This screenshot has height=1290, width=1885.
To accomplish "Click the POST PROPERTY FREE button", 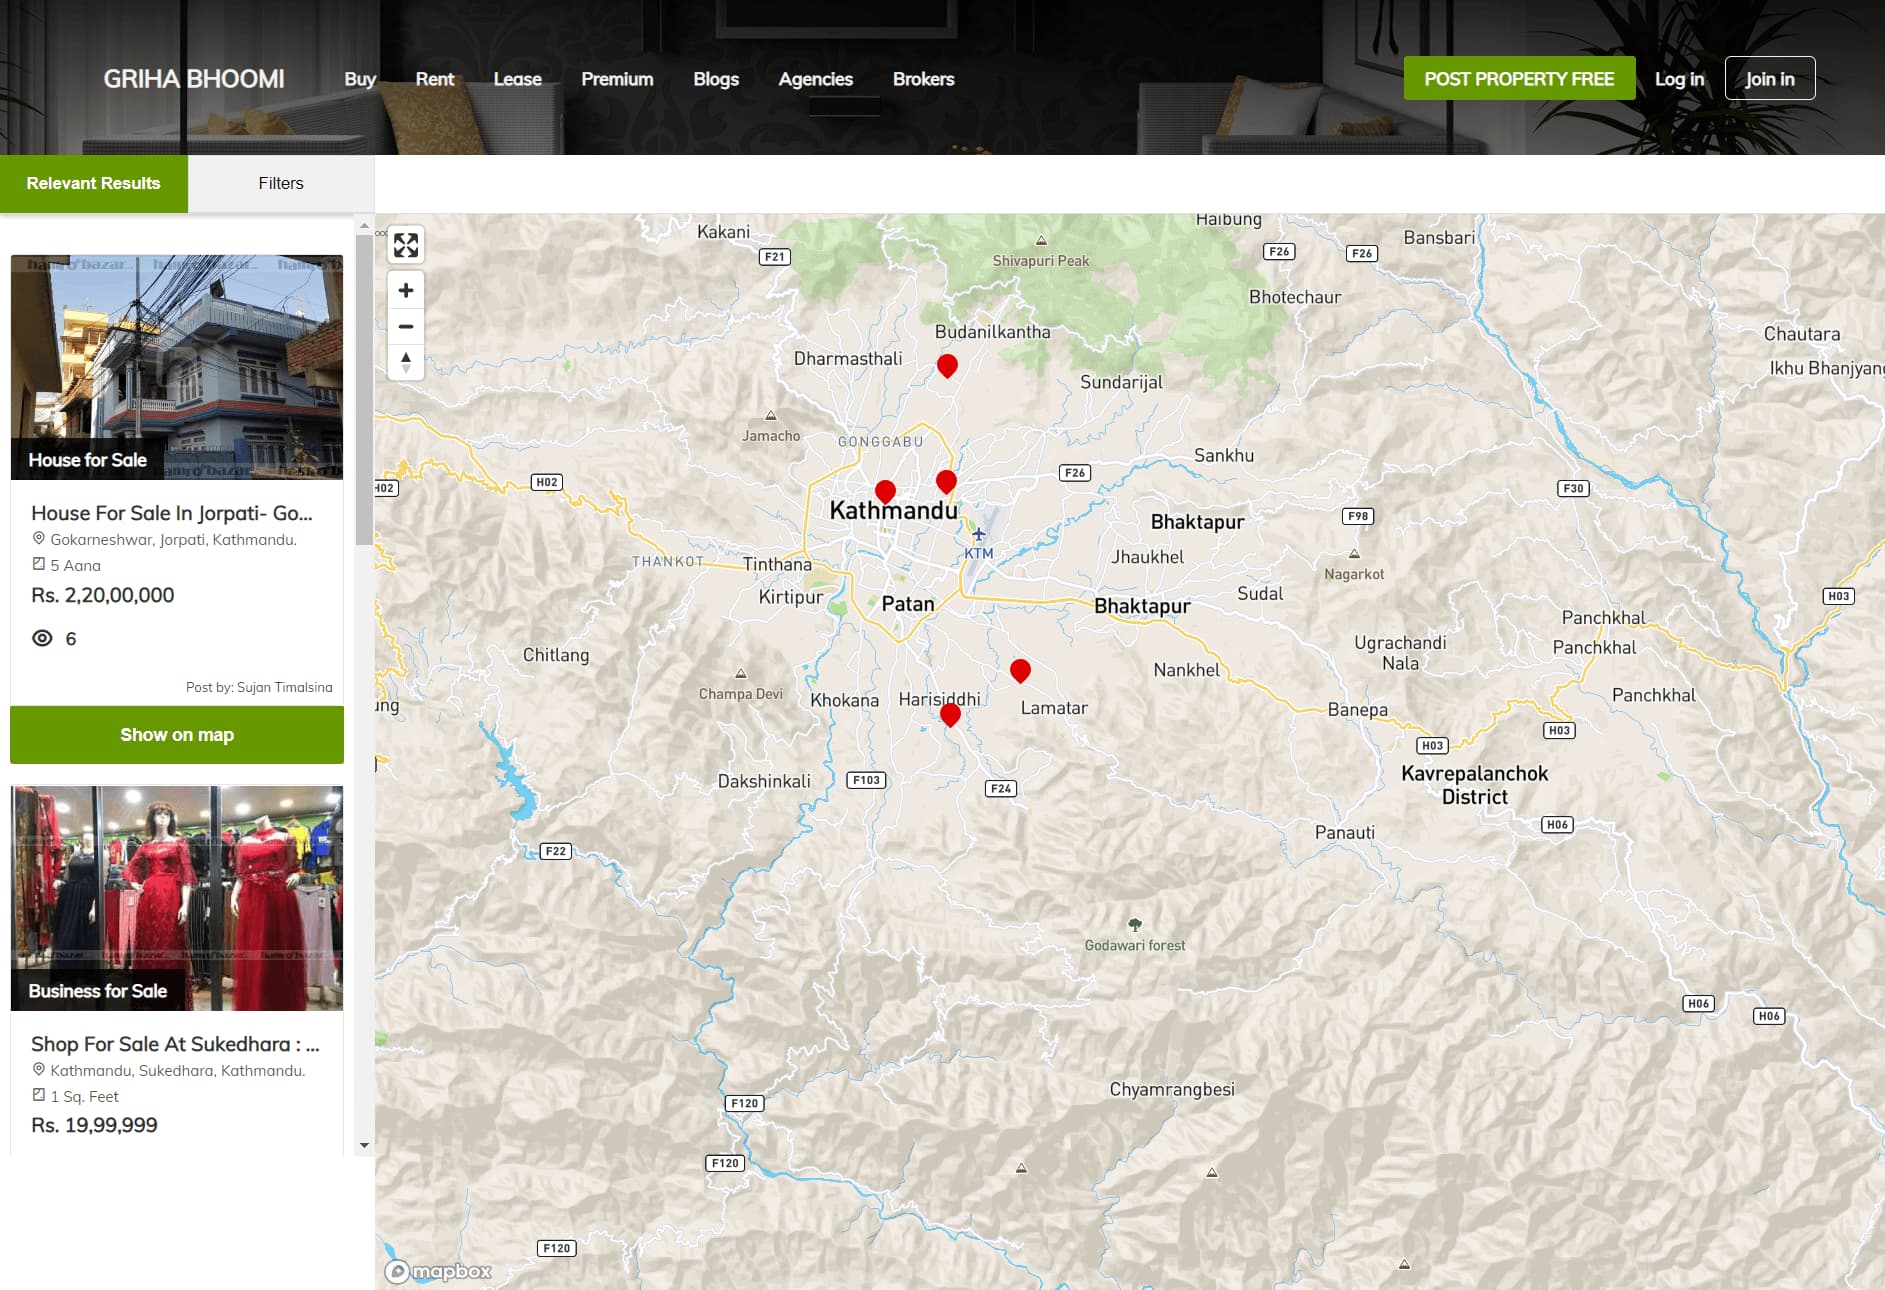I will (x=1520, y=78).
